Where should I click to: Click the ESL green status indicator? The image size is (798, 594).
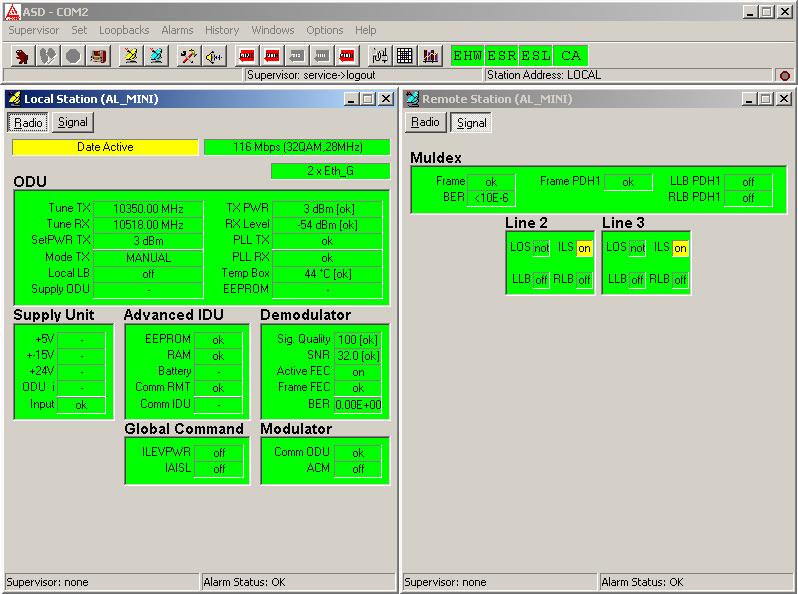535,55
